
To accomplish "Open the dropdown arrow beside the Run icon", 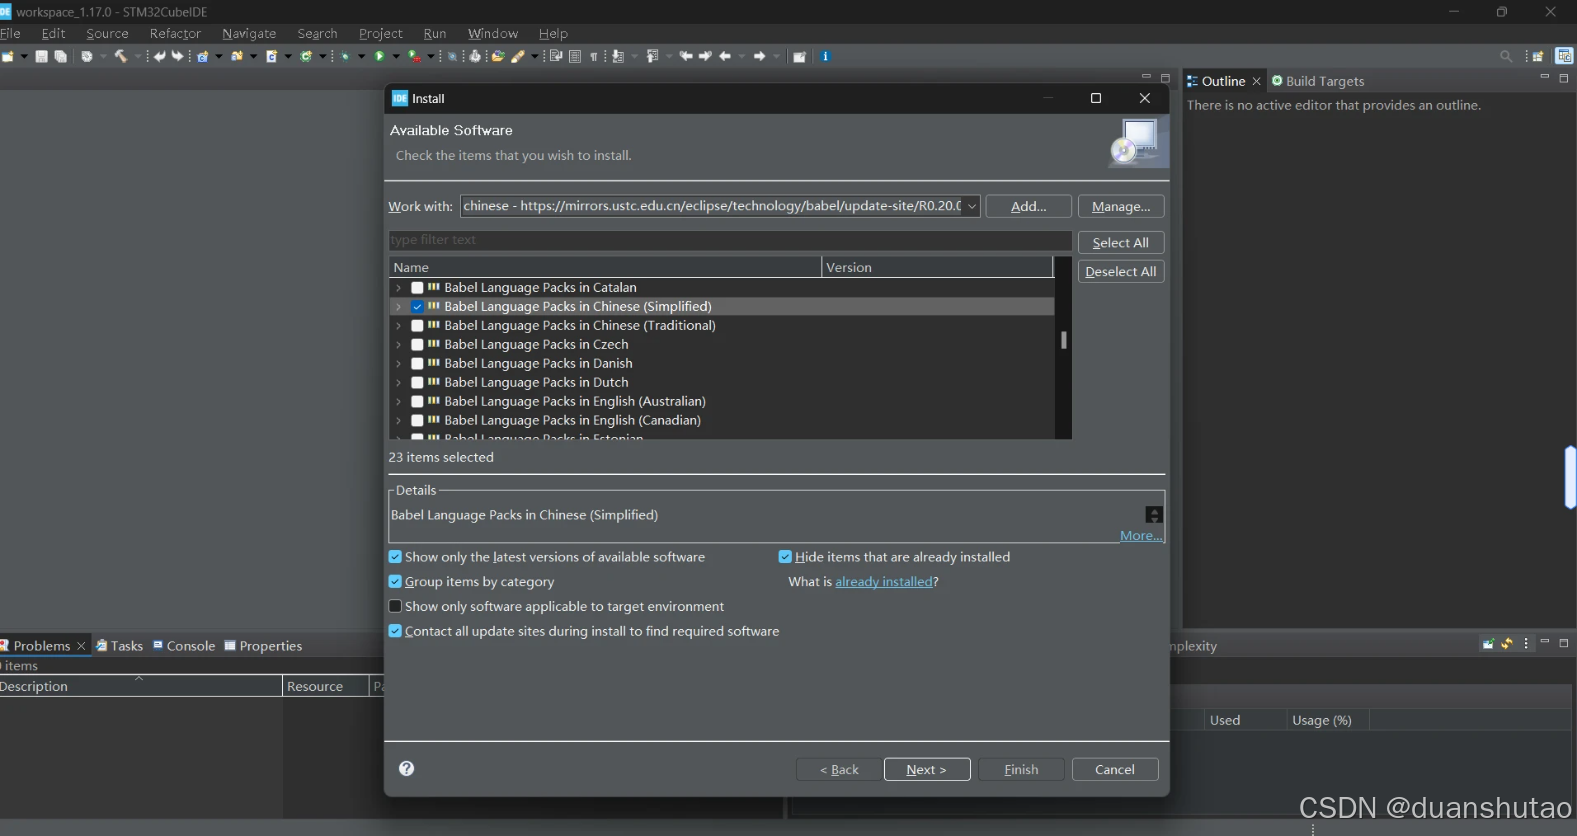I will 396,56.
